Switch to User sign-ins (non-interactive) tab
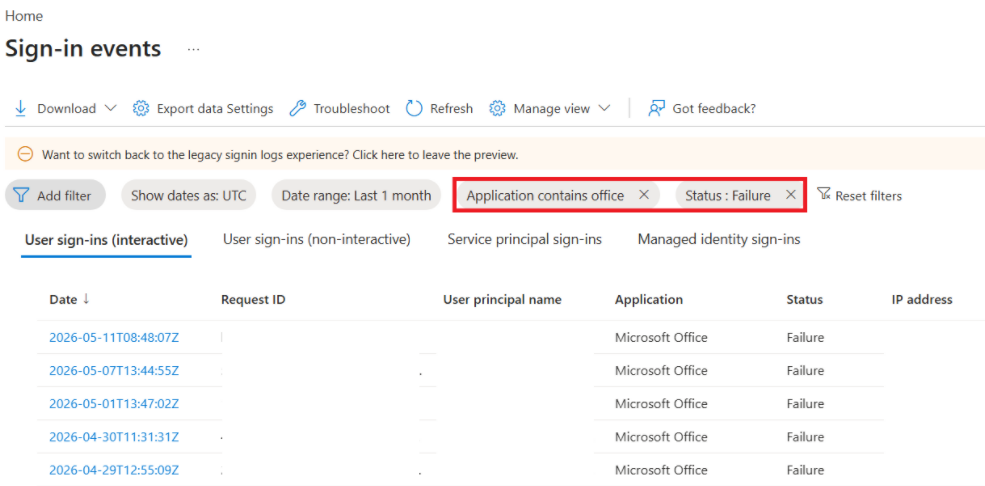 tap(317, 239)
